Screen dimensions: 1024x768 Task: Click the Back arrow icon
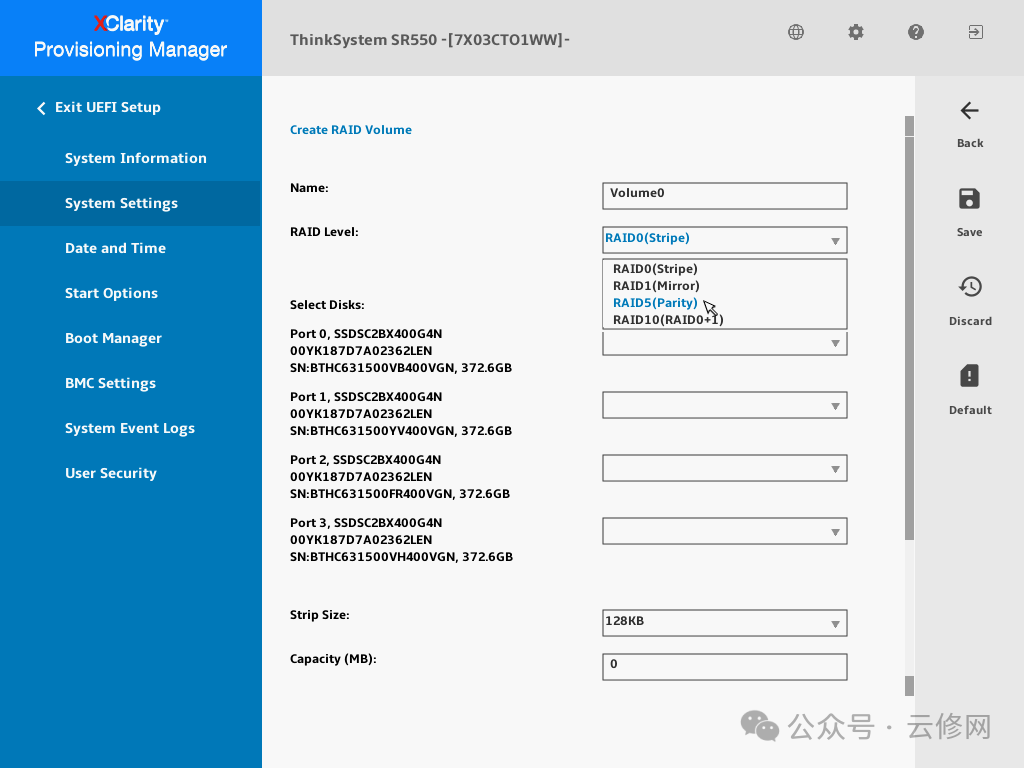pos(970,110)
